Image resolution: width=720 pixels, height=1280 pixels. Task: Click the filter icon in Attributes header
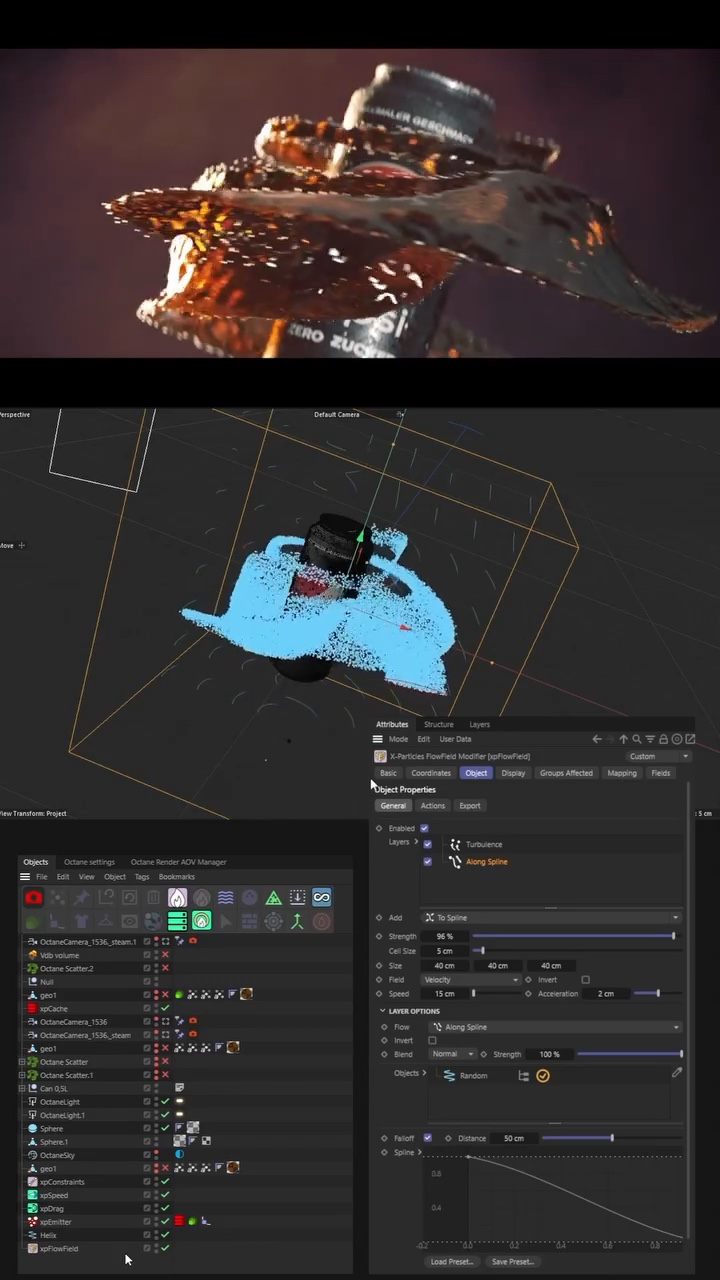tap(650, 739)
